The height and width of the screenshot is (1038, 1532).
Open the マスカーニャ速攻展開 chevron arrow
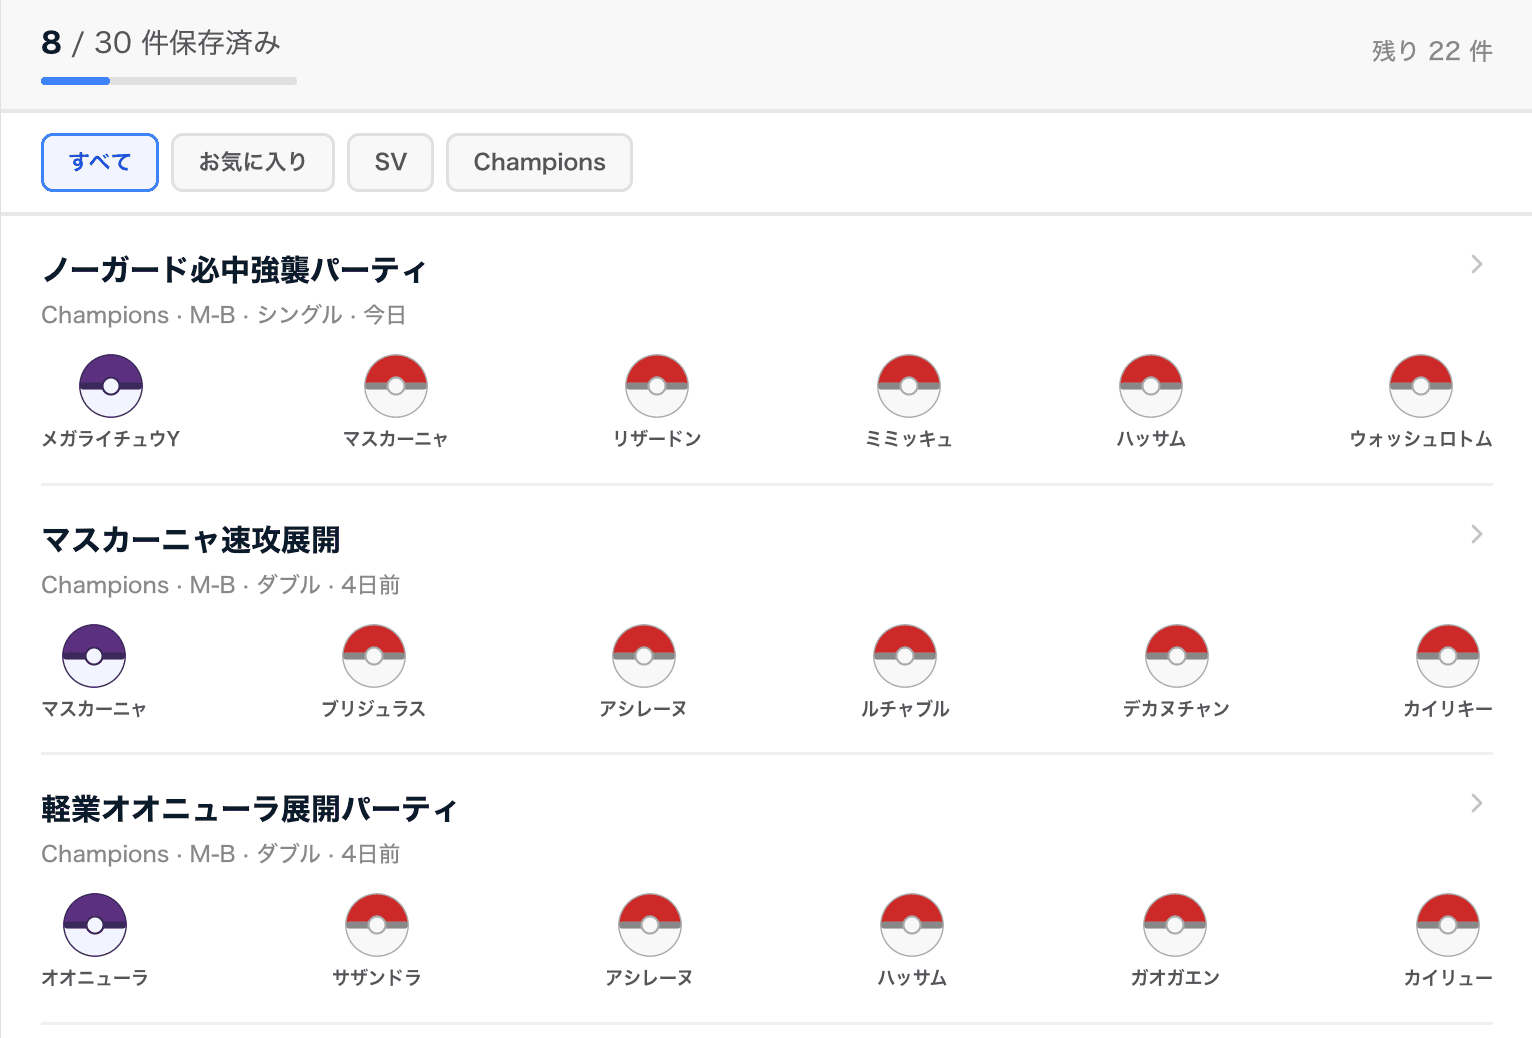[x=1477, y=534]
